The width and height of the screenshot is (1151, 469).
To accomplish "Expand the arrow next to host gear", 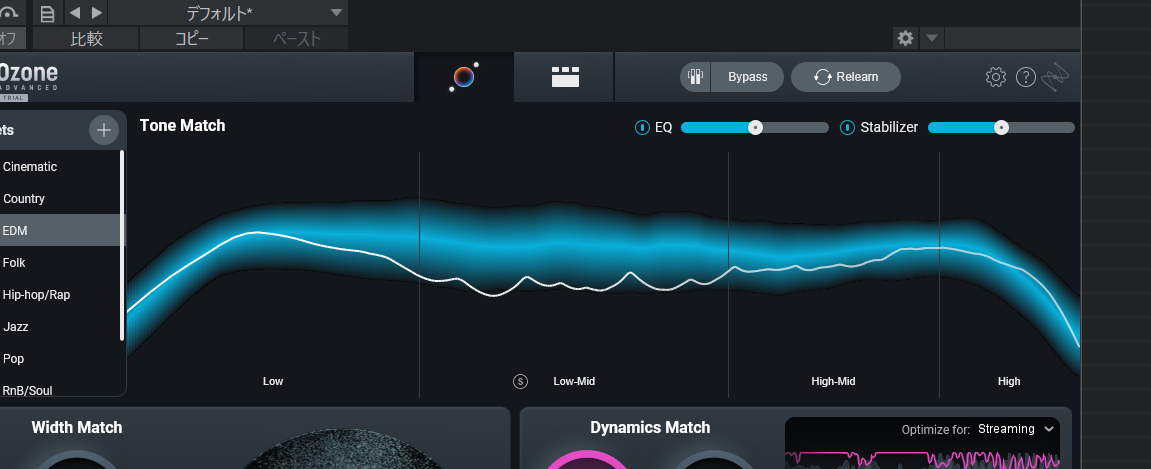I will pyautogui.click(x=932, y=38).
